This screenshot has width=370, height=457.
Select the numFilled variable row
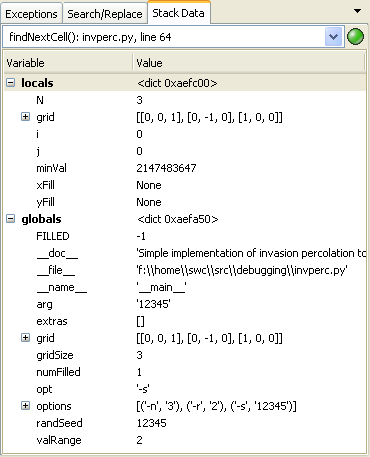coord(185,372)
